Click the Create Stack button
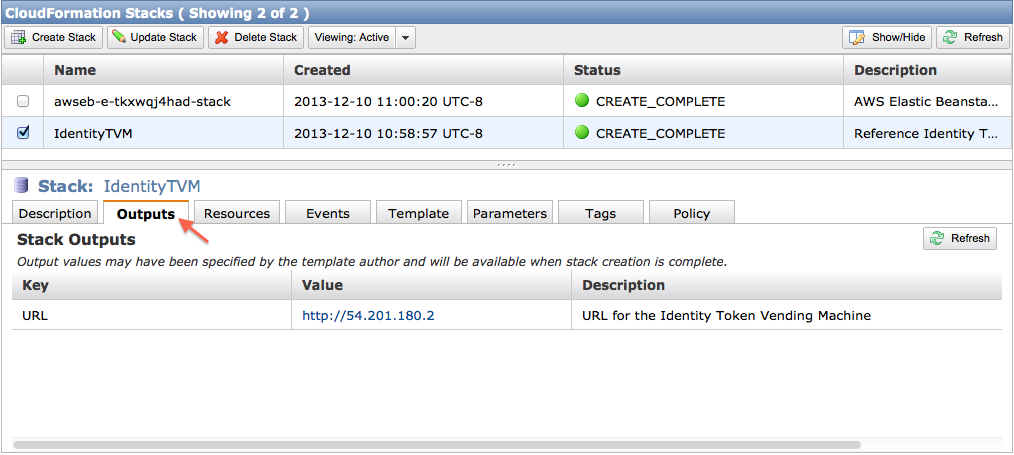Screen dimensions: 1014x455 tap(54, 37)
